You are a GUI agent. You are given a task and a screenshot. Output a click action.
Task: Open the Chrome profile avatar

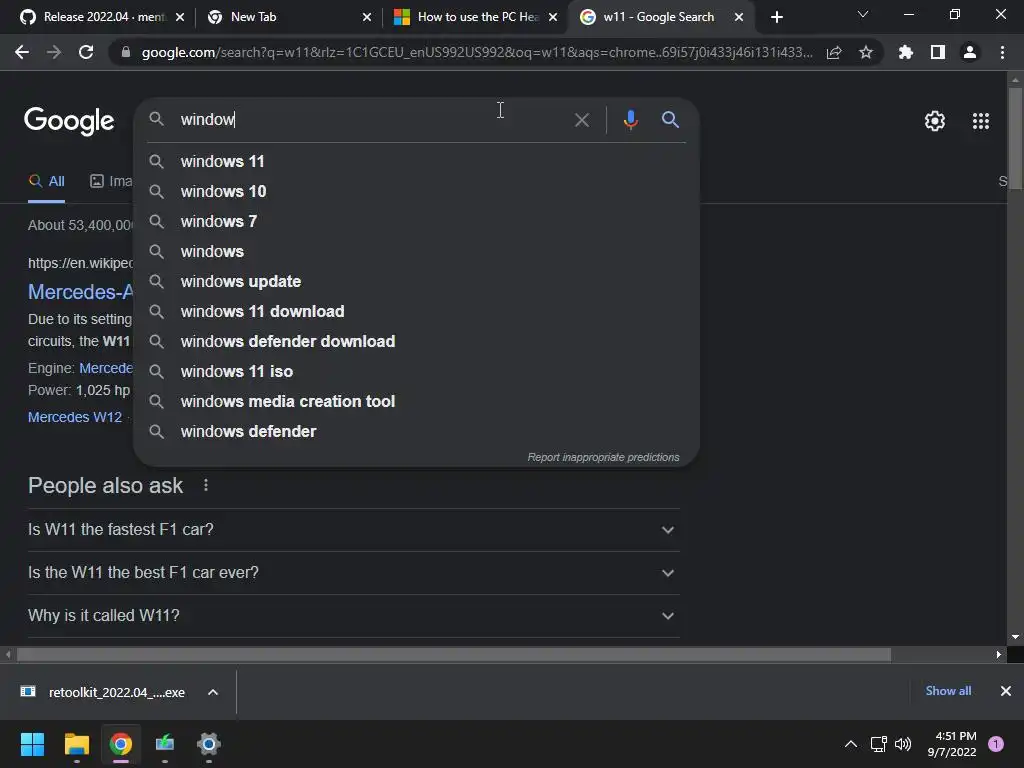pos(970,52)
